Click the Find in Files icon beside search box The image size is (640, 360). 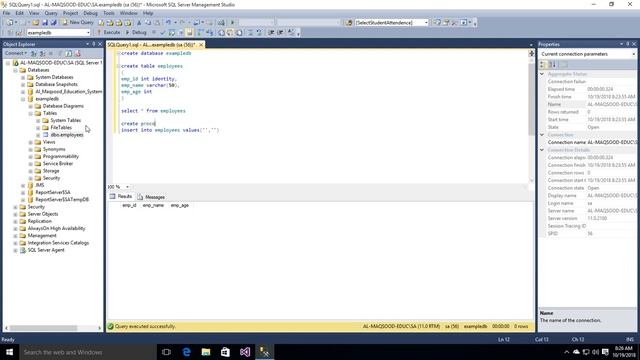tap(349, 22)
